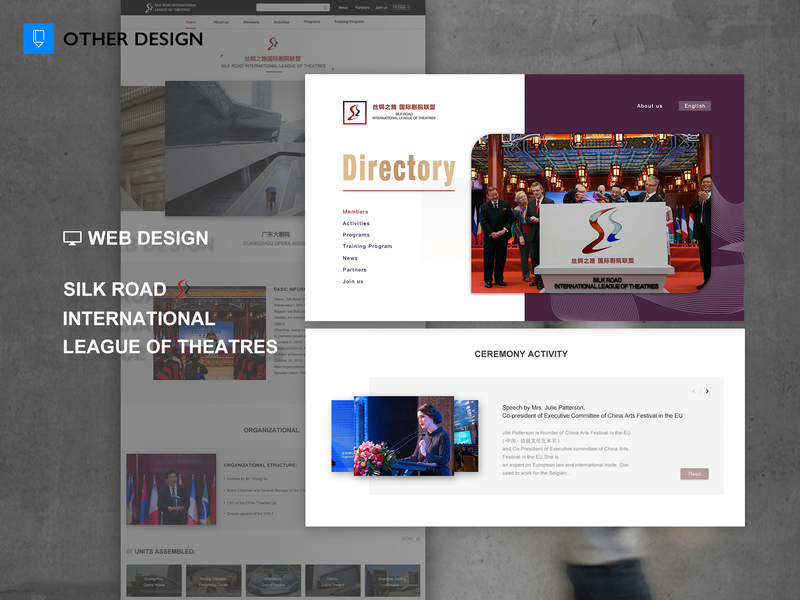
Task: Select Members in the Directory list
Action: (x=355, y=212)
